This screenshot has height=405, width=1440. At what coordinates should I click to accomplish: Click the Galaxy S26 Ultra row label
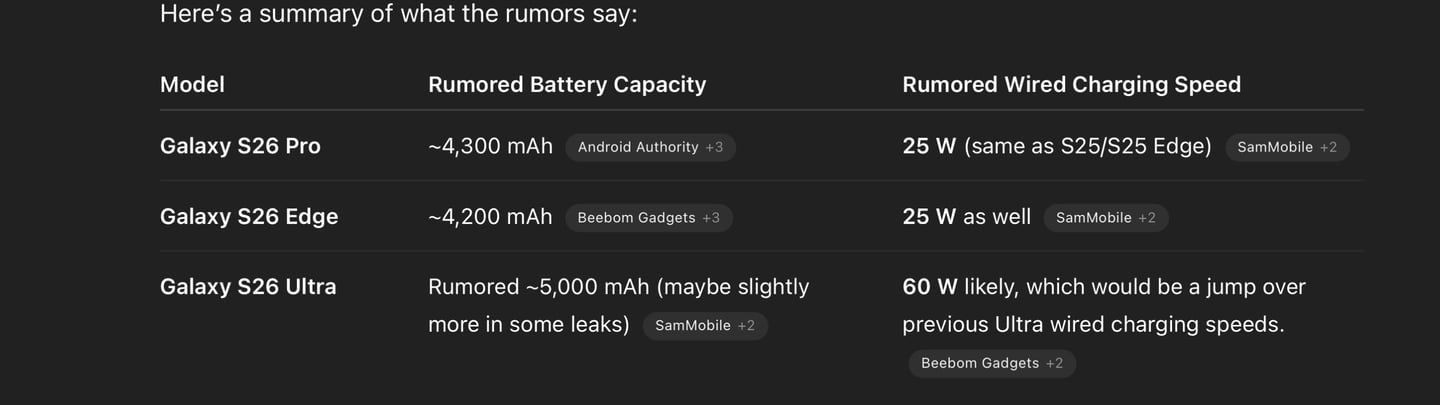pos(248,287)
